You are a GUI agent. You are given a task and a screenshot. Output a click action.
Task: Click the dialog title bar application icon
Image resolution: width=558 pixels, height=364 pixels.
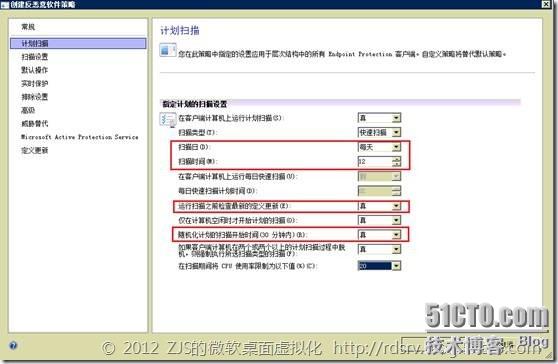[5, 5]
